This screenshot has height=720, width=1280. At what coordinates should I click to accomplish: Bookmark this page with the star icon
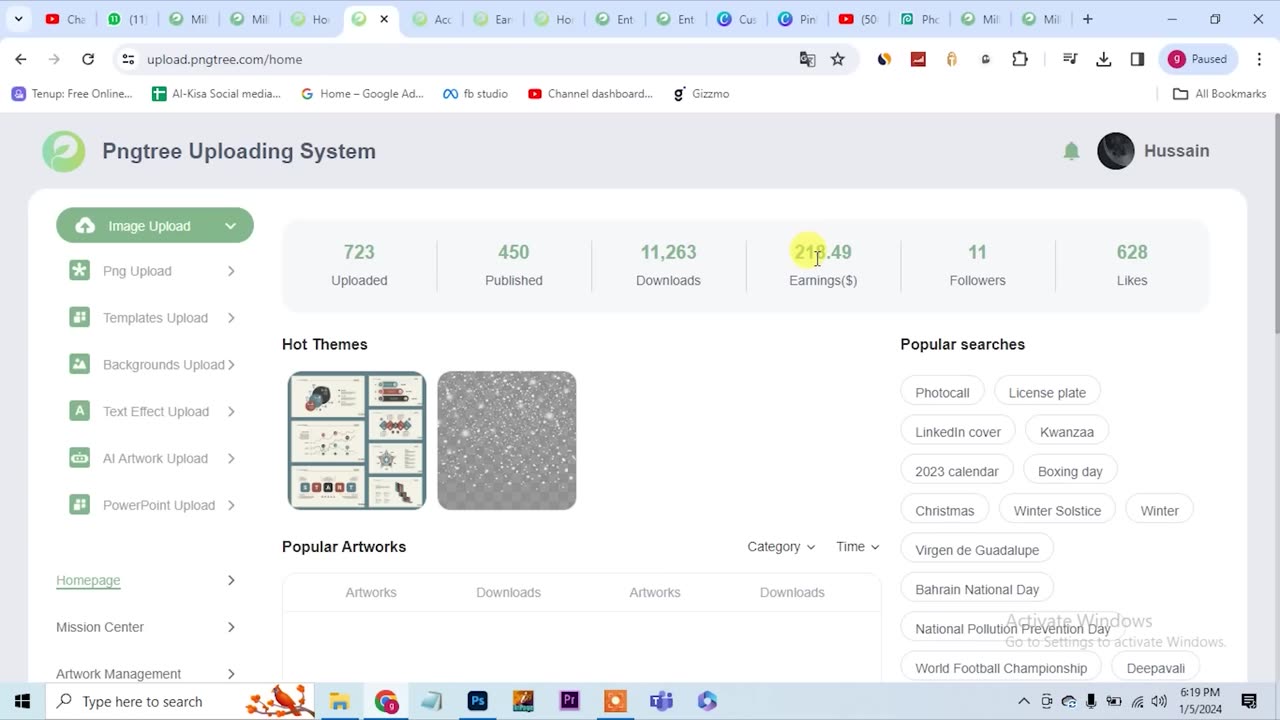[838, 59]
